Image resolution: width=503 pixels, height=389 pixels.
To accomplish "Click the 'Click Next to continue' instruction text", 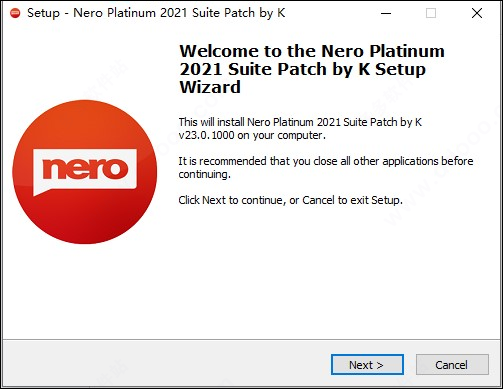I will pyautogui.click(x=290, y=200).
